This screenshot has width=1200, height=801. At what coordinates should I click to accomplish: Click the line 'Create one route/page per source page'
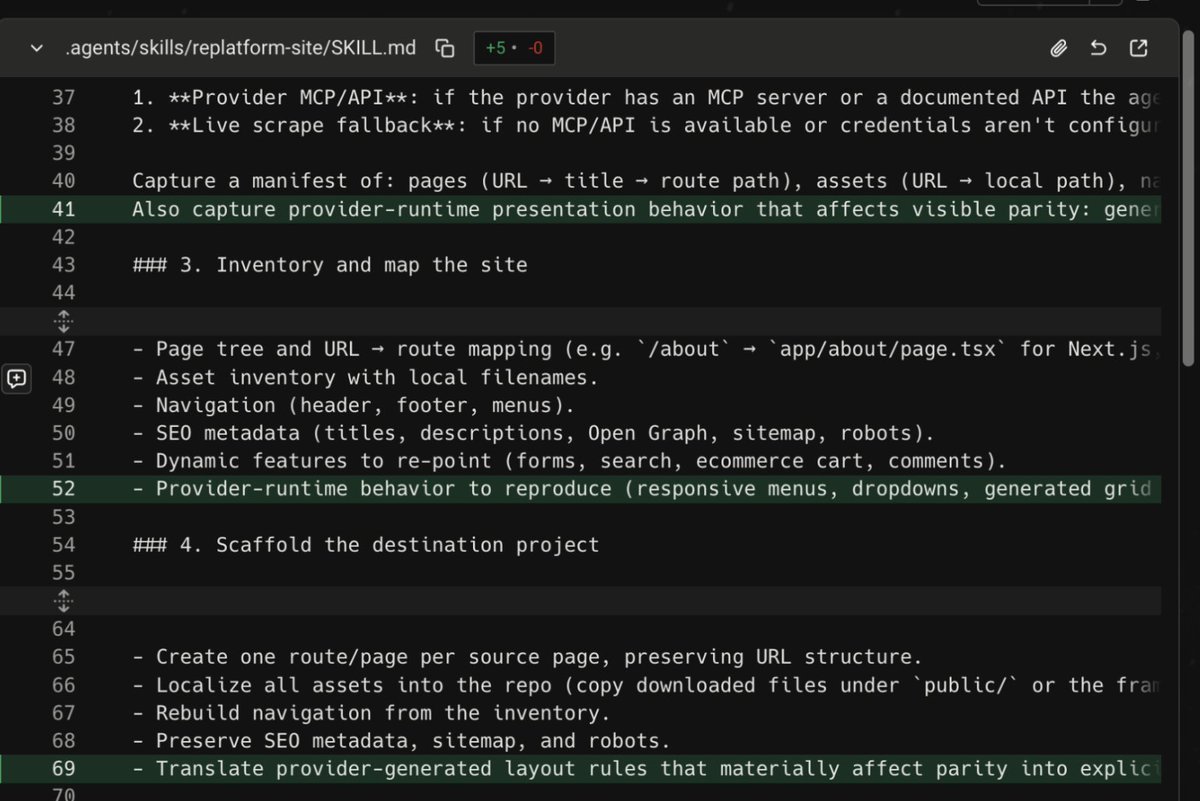527,657
